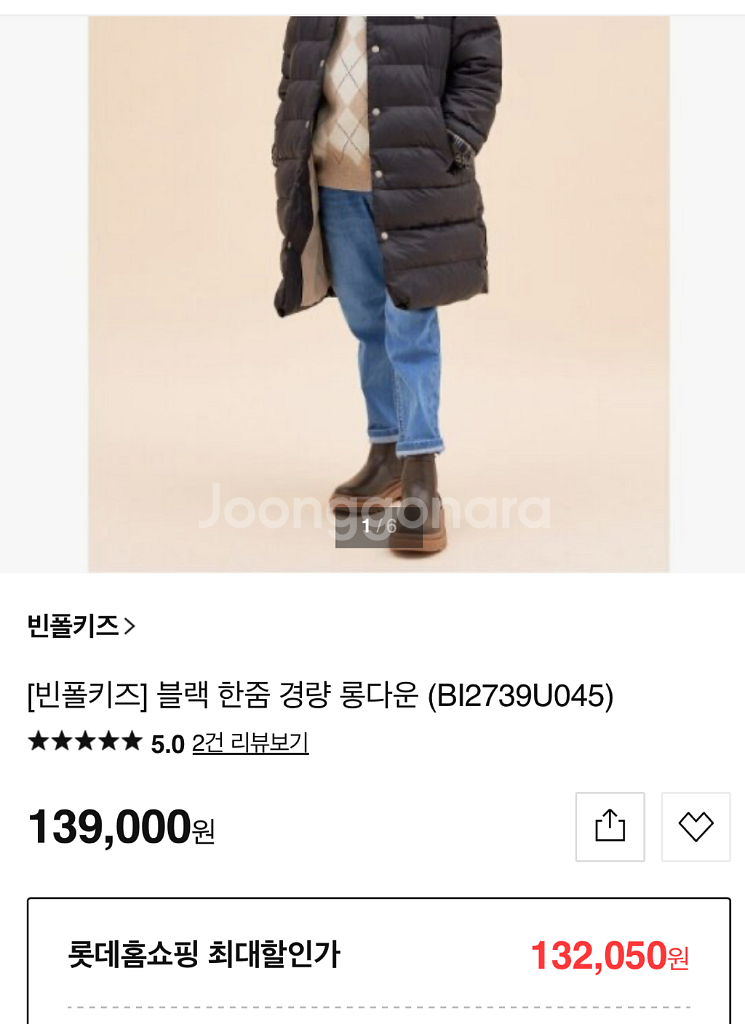Image resolution: width=745 pixels, height=1024 pixels.
Task: Open the 빈폴키즈 brand chevron arrow
Action: pyautogui.click(x=129, y=626)
